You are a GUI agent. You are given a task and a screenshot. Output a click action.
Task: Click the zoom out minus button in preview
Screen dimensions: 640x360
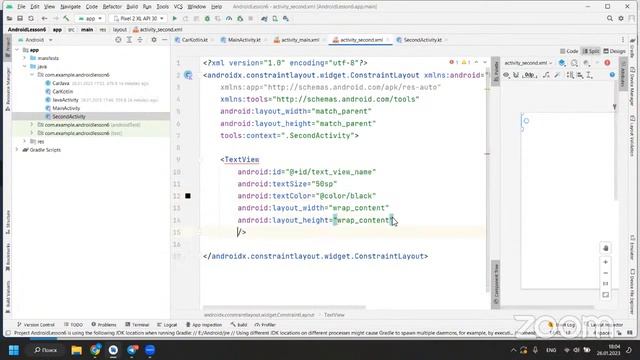606,273
